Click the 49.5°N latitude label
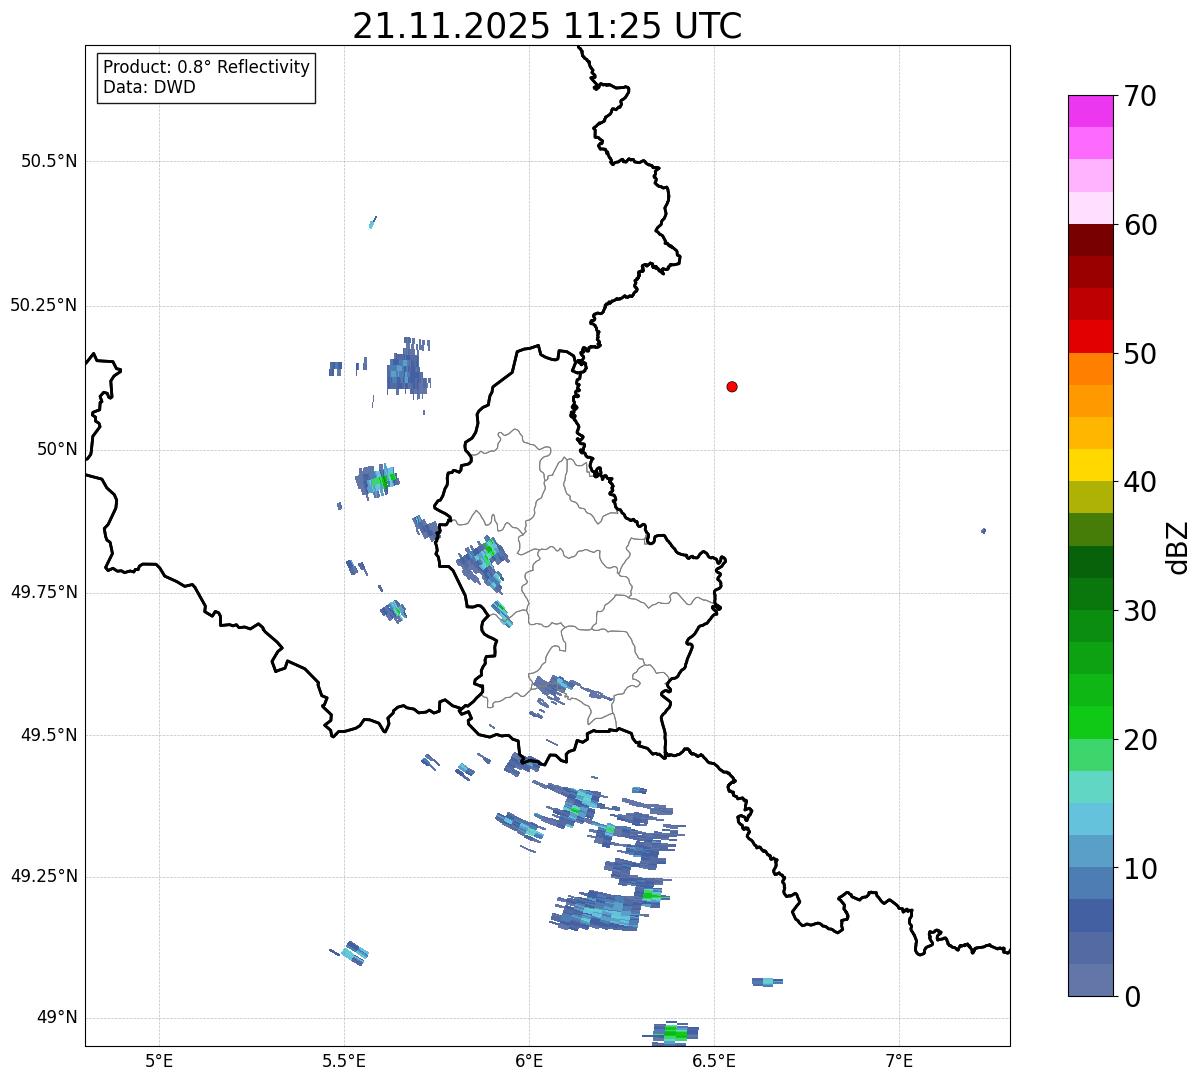The height and width of the screenshot is (1081, 1202). 49,735
